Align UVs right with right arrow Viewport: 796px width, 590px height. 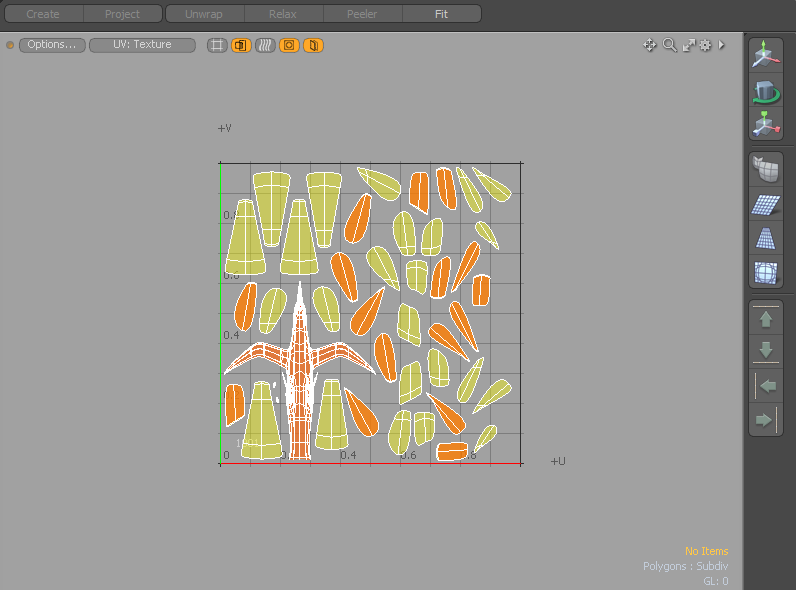pos(766,419)
